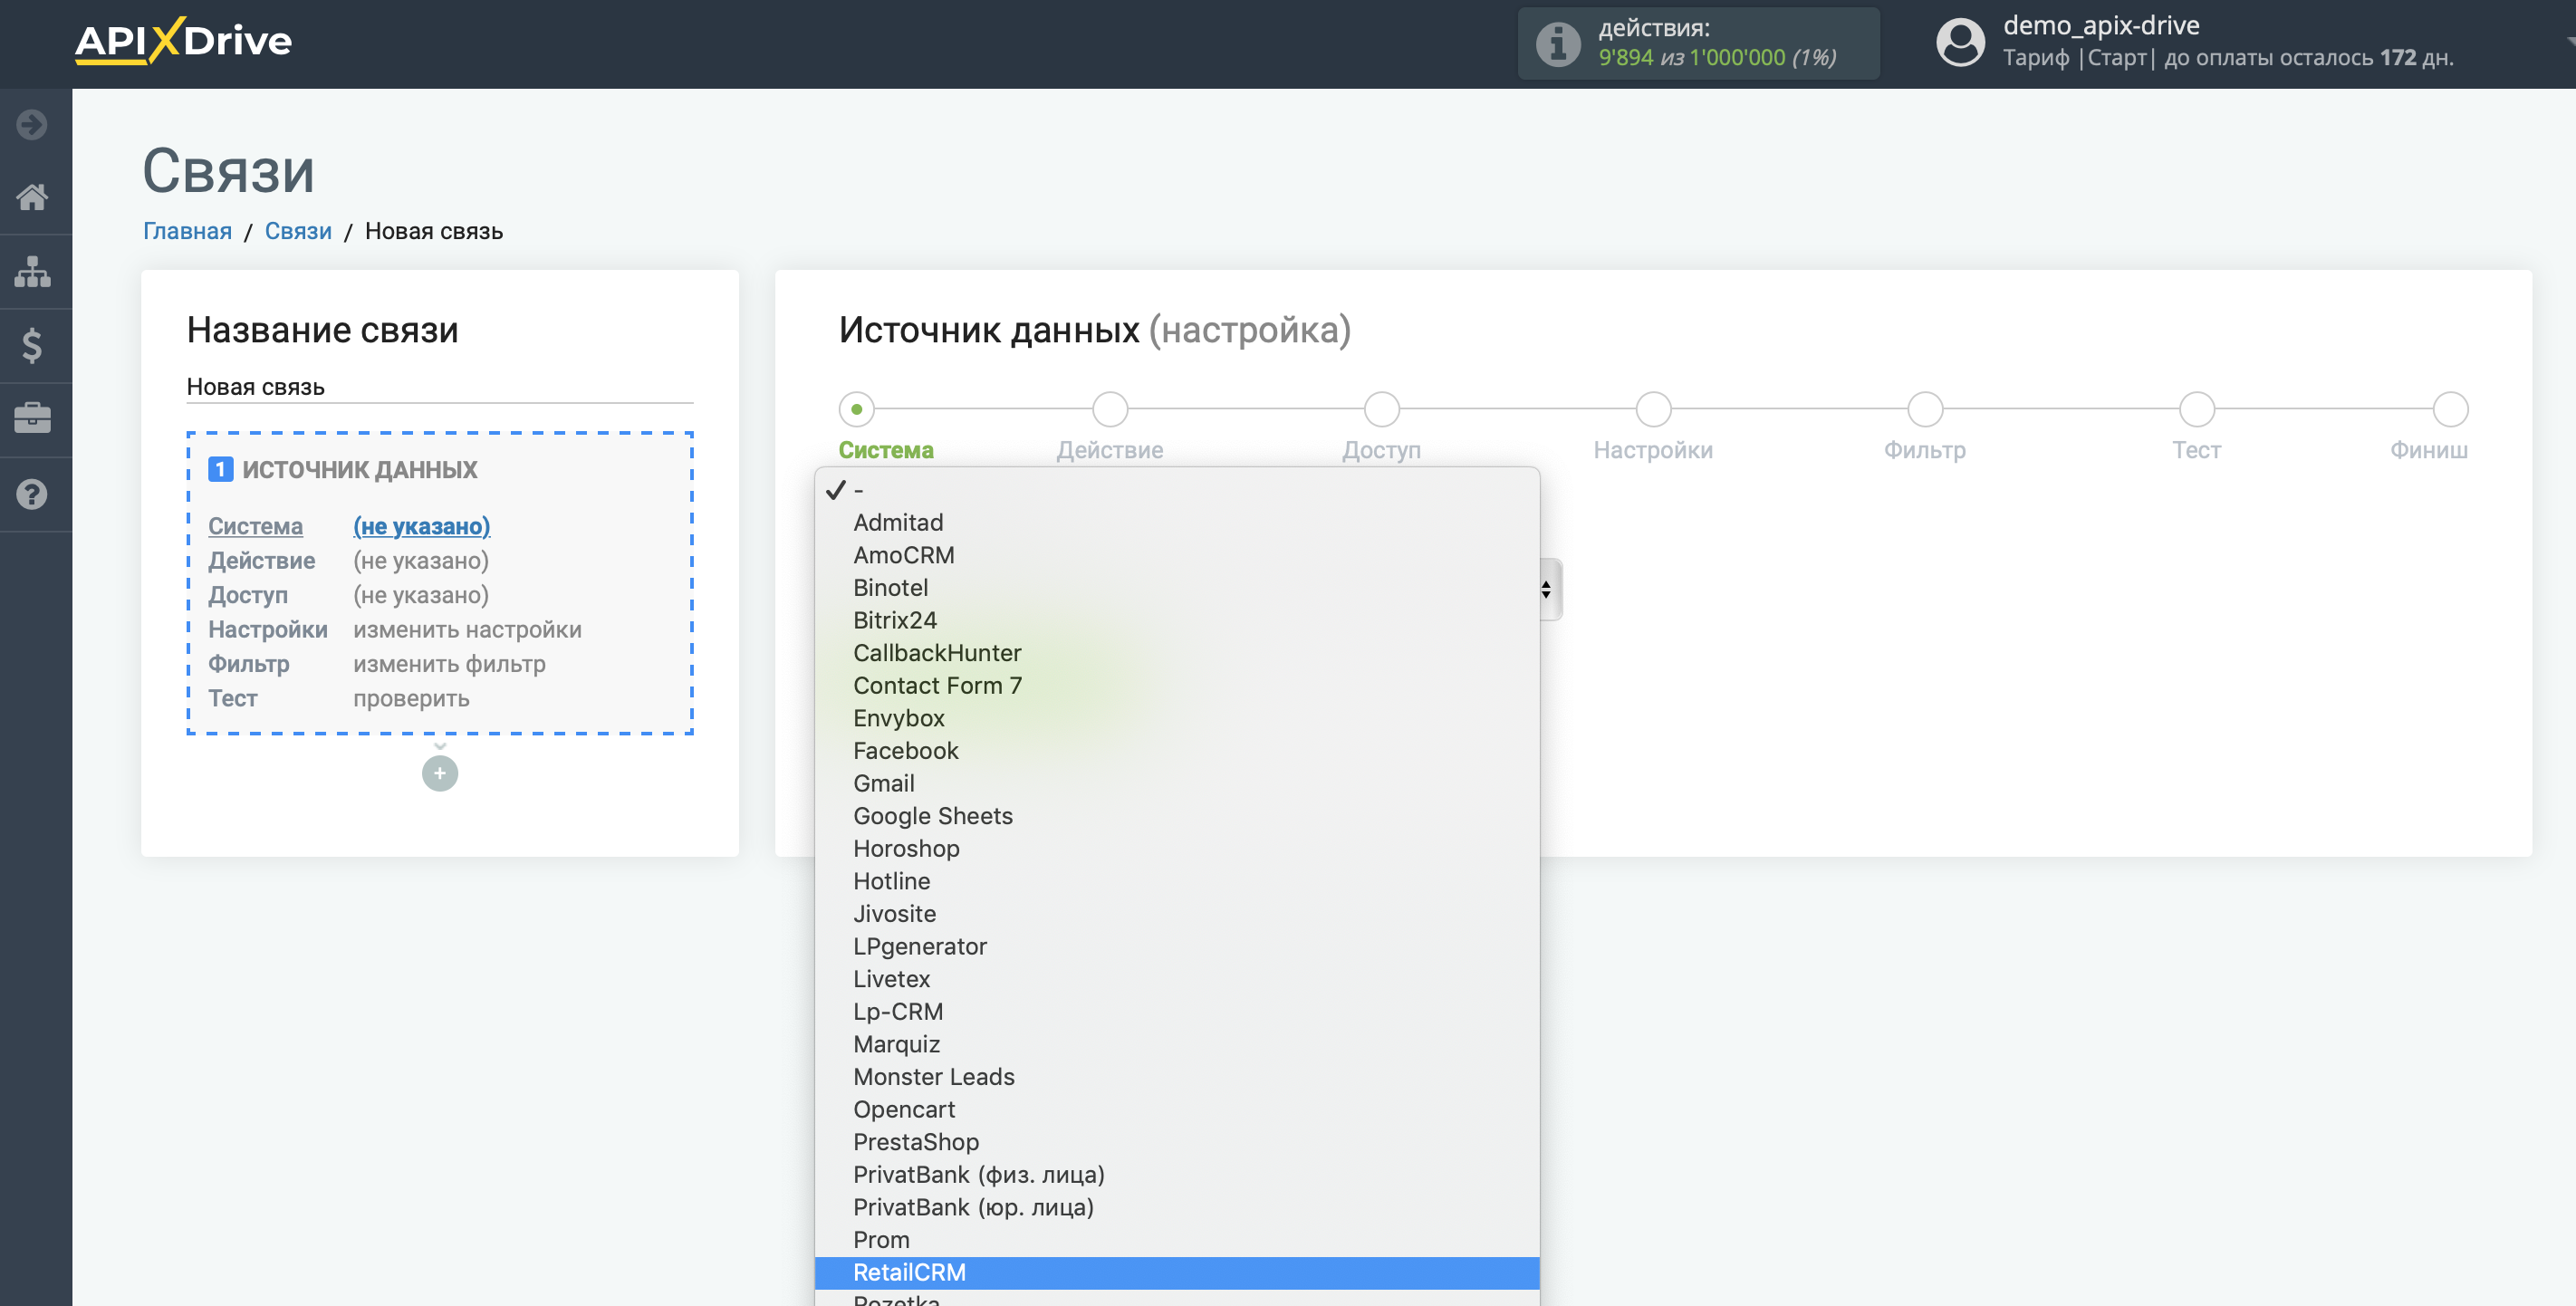The image size is (2576, 1306).
Task: Click the Система link in source block
Action: click(255, 526)
